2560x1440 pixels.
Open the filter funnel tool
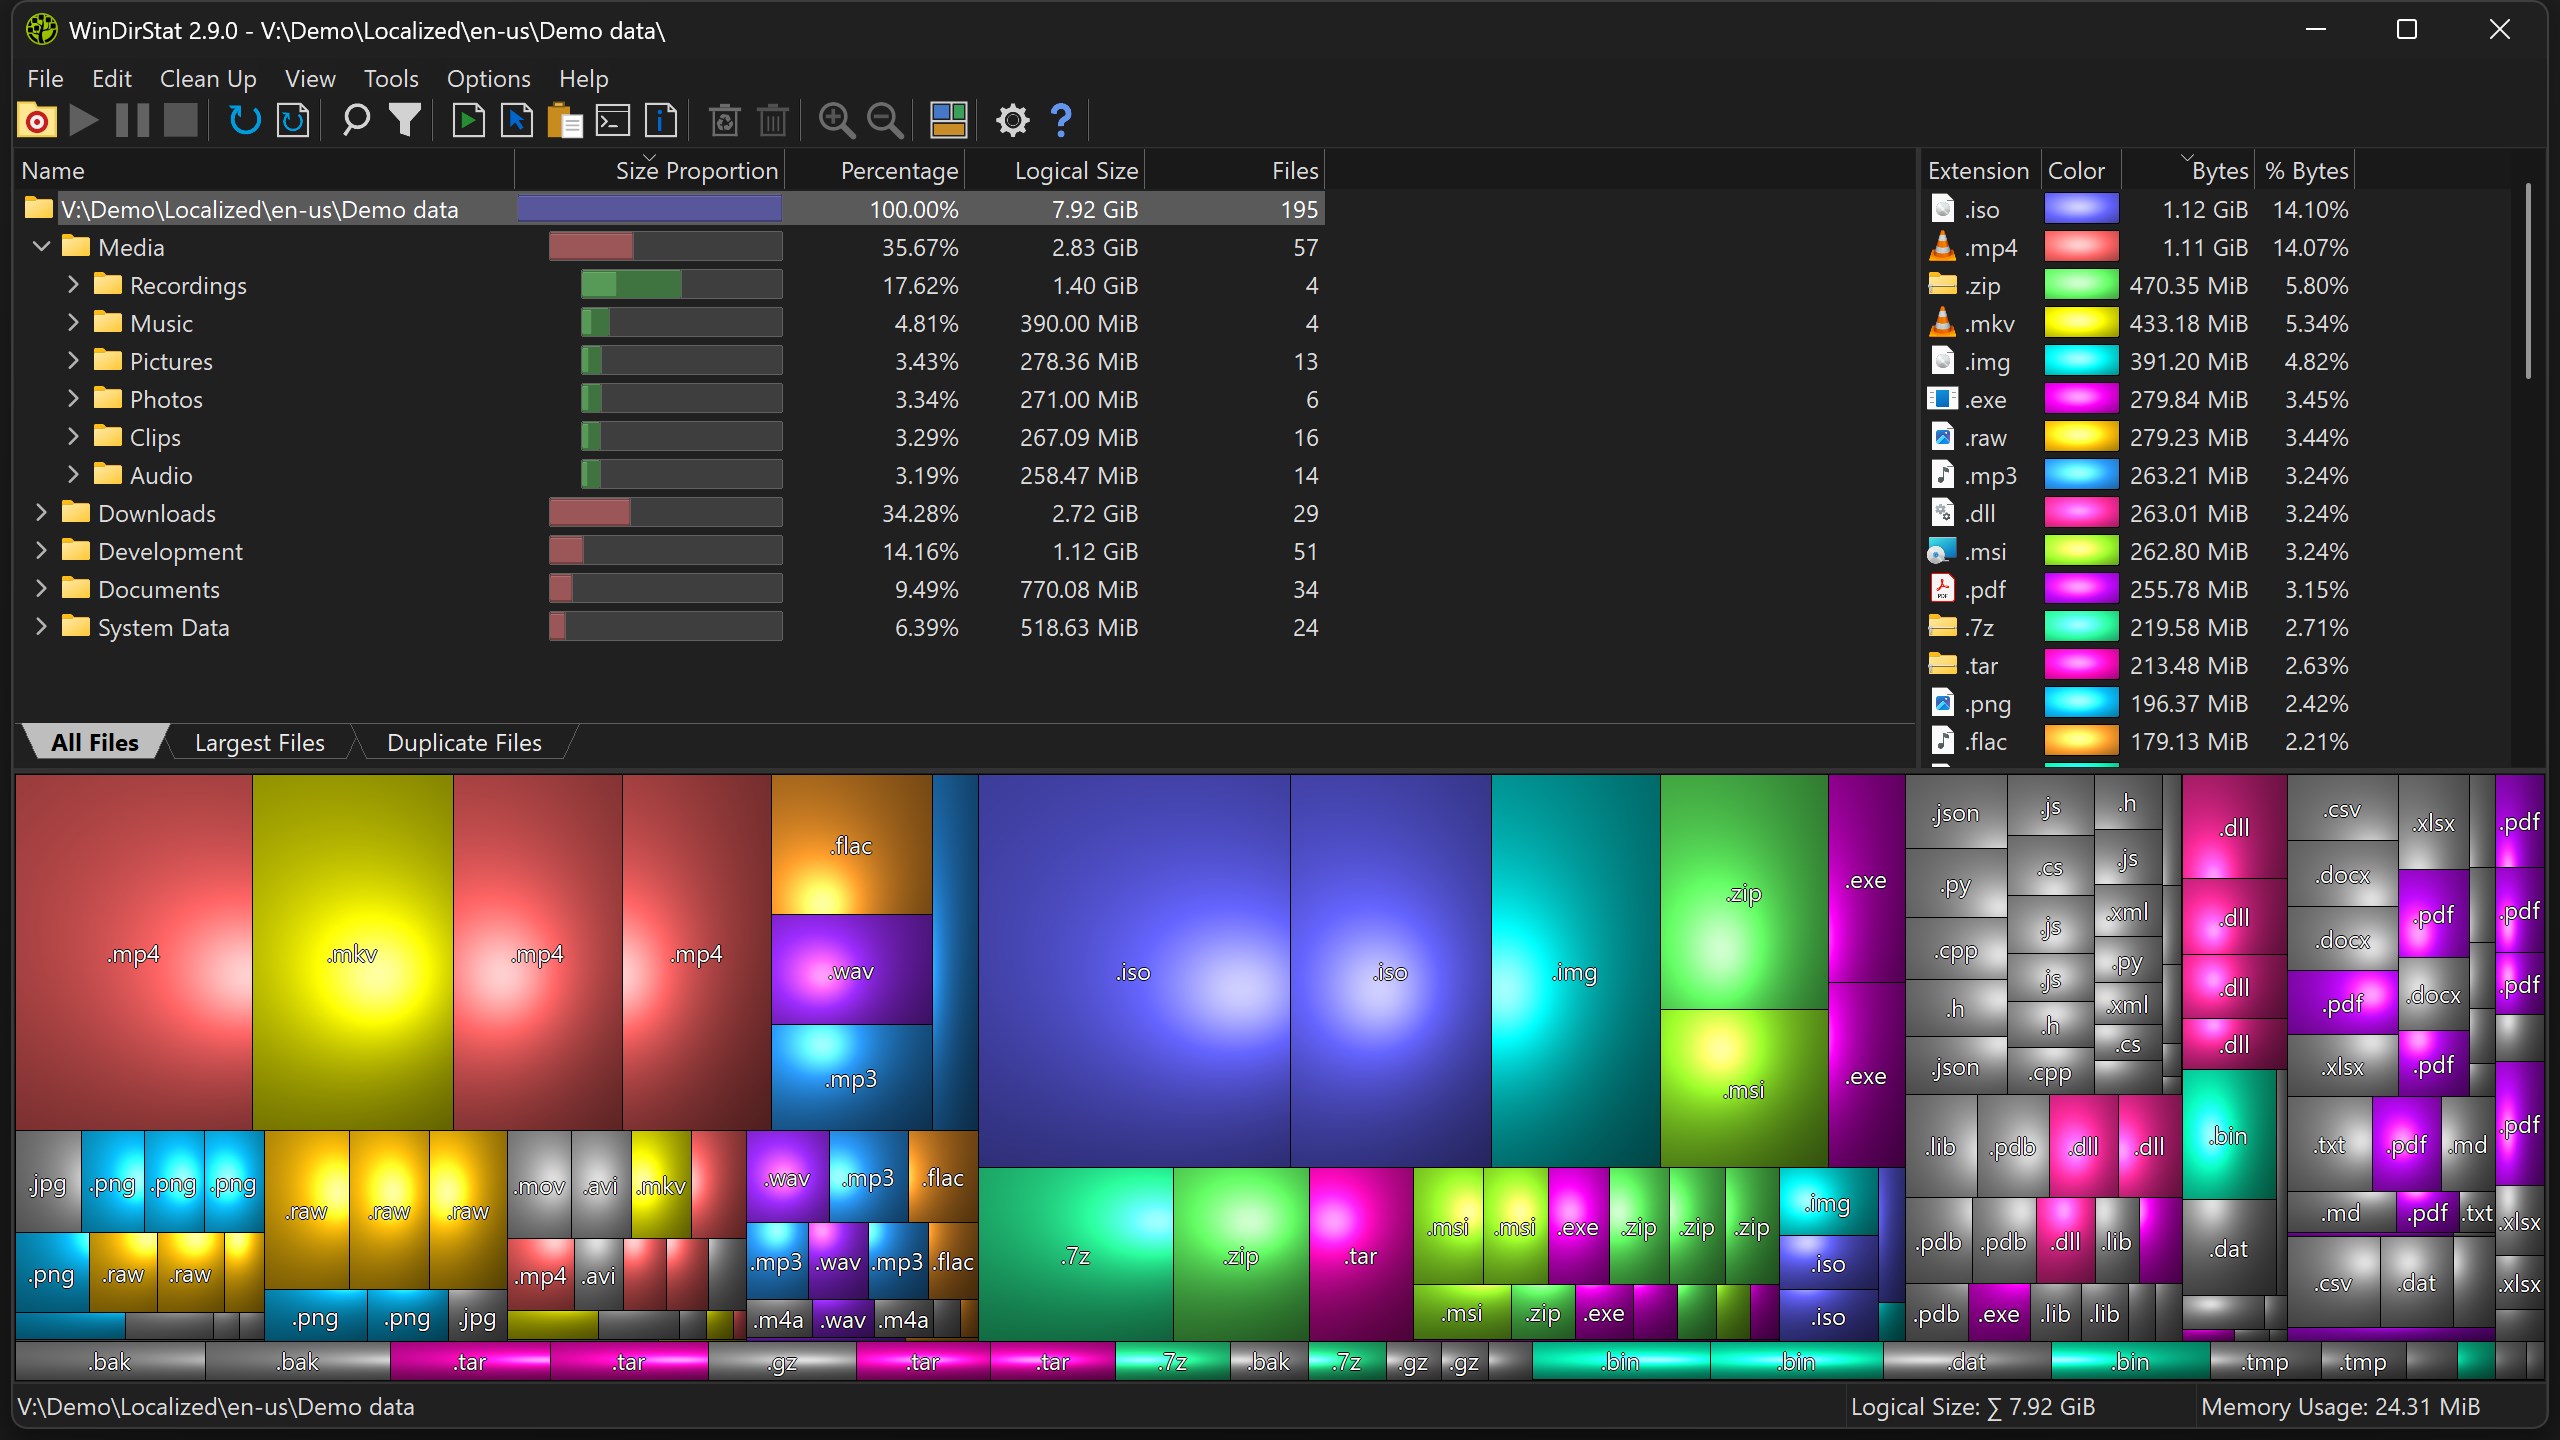pyautogui.click(x=405, y=121)
